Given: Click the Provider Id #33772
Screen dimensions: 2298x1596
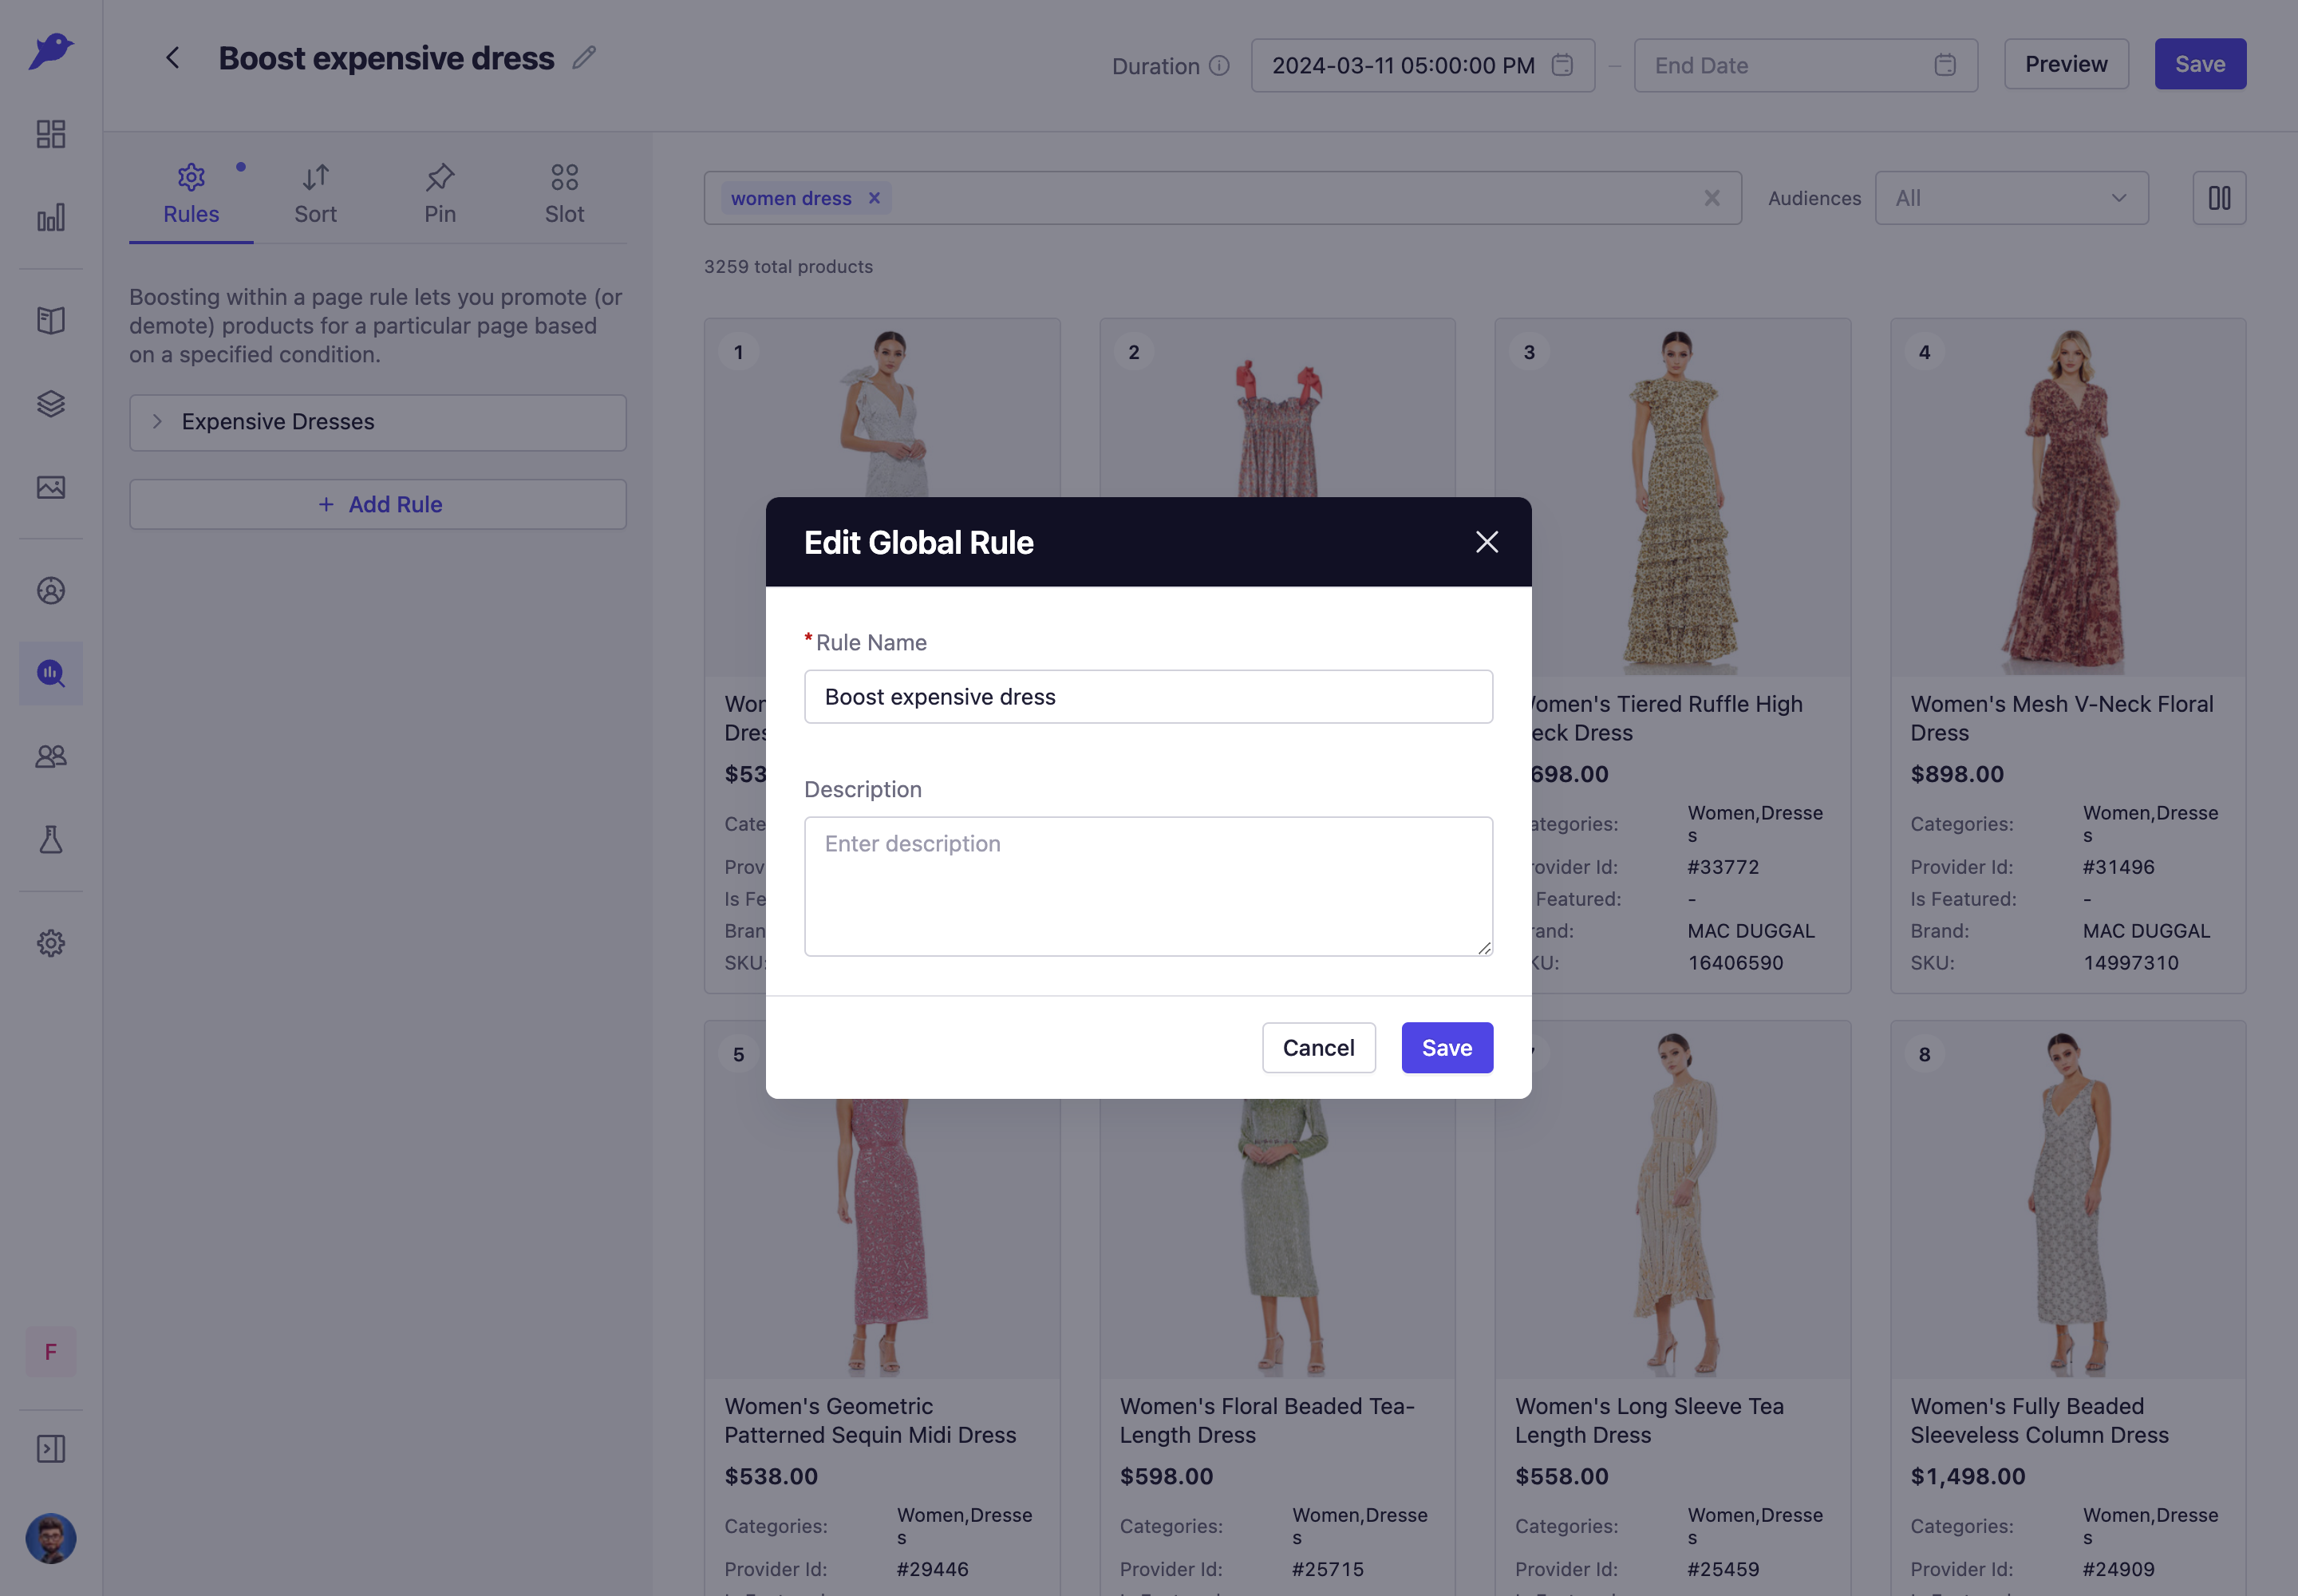Looking at the screenshot, I should [1723, 867].
